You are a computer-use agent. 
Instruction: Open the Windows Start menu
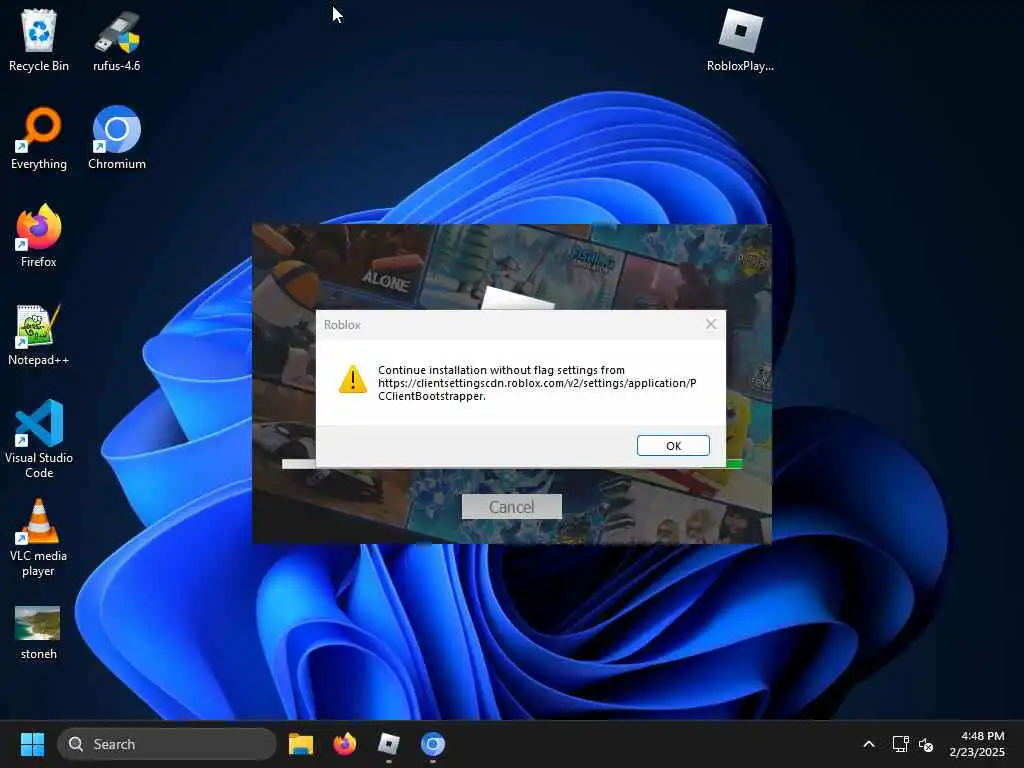tap(32, 744)
